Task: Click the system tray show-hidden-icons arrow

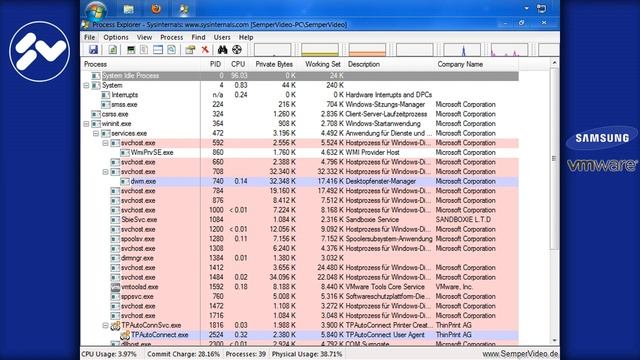Action: point(527,9)
